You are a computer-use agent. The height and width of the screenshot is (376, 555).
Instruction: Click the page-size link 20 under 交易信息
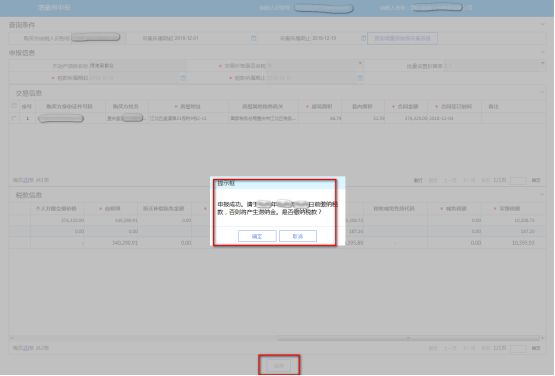tap(26, 180)
